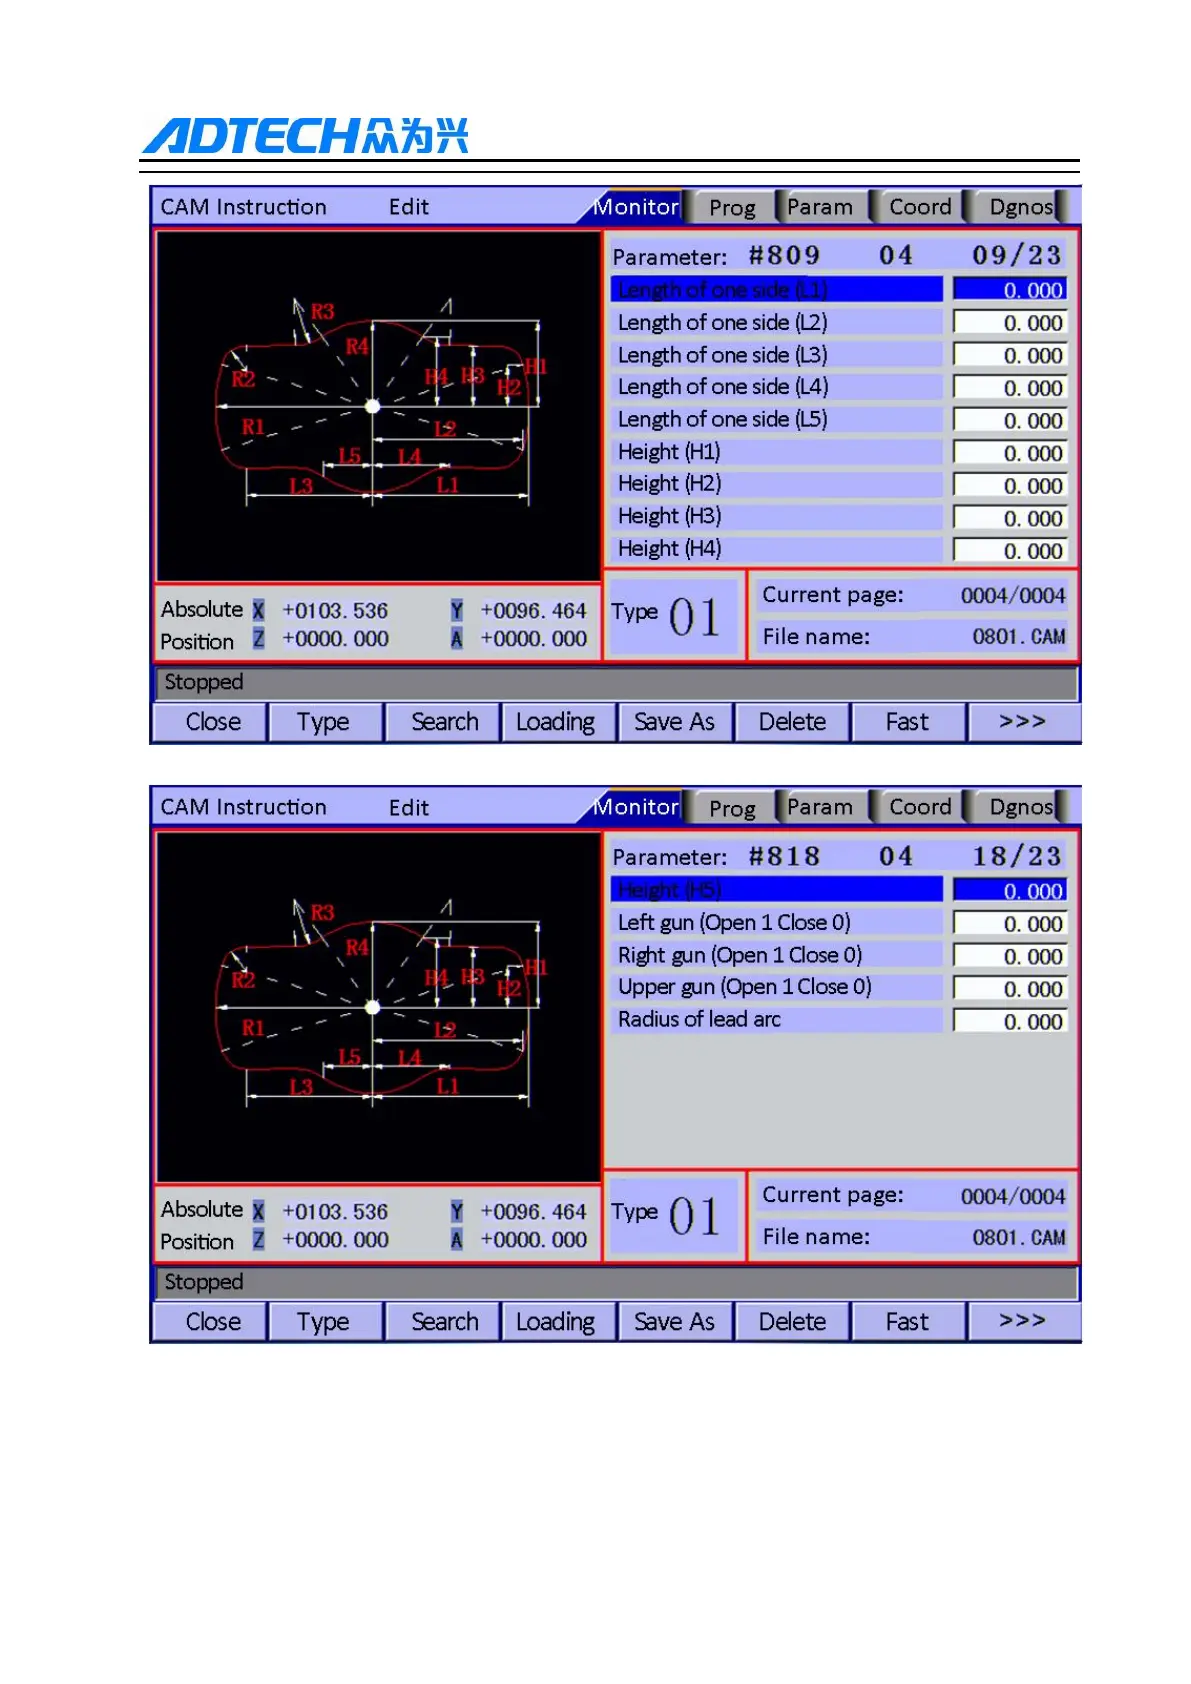Screen dimensions: 1191x1684
Task: Click >>> next softkey in upper screen
Action: tap(1024, 722)
